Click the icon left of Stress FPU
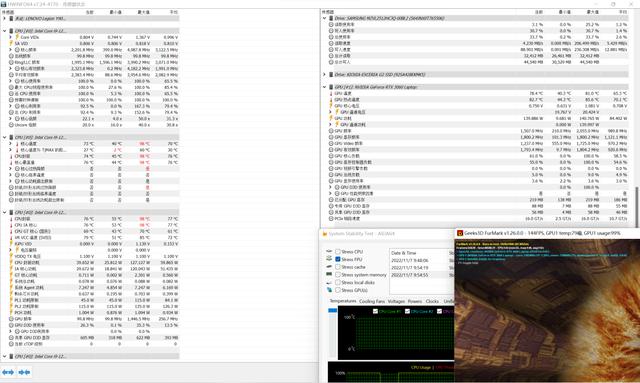The height and width of the screenshot is (383, 640). click(x=329, y=259)
